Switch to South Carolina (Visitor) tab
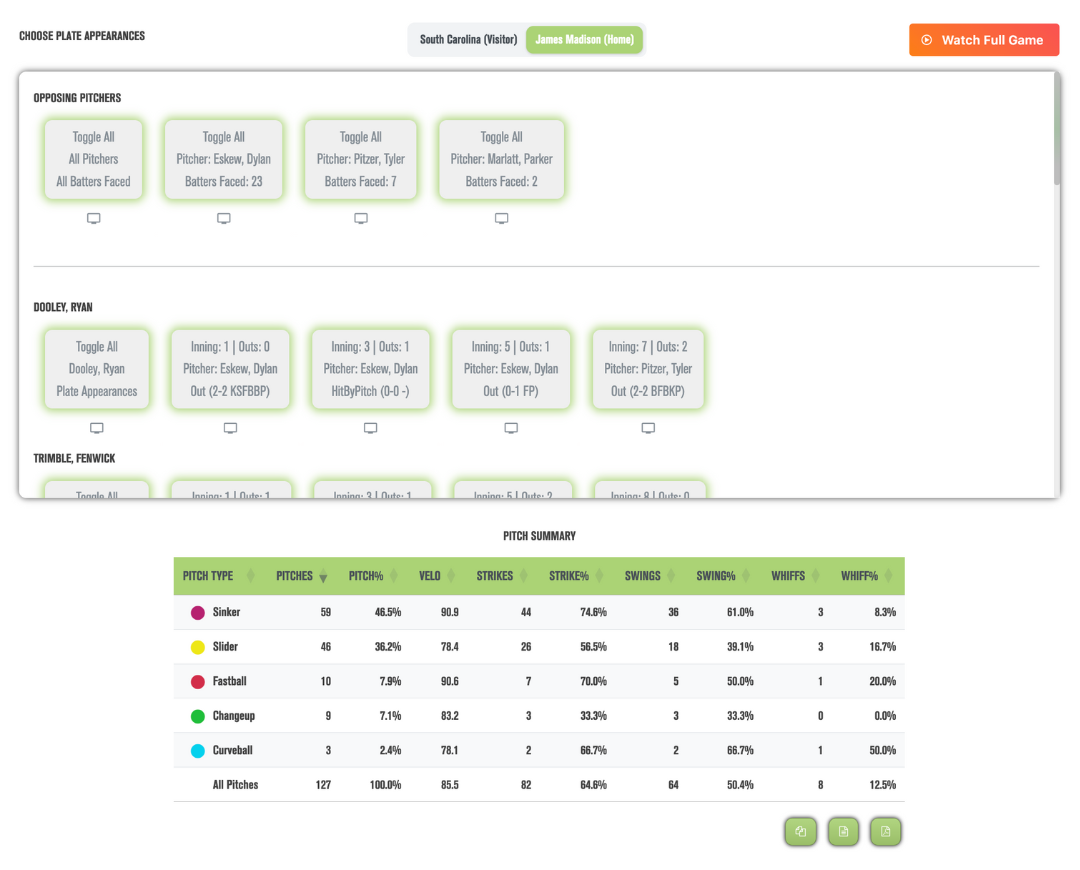The width and height of the screenshot is (1080, 870). (468, 40)
